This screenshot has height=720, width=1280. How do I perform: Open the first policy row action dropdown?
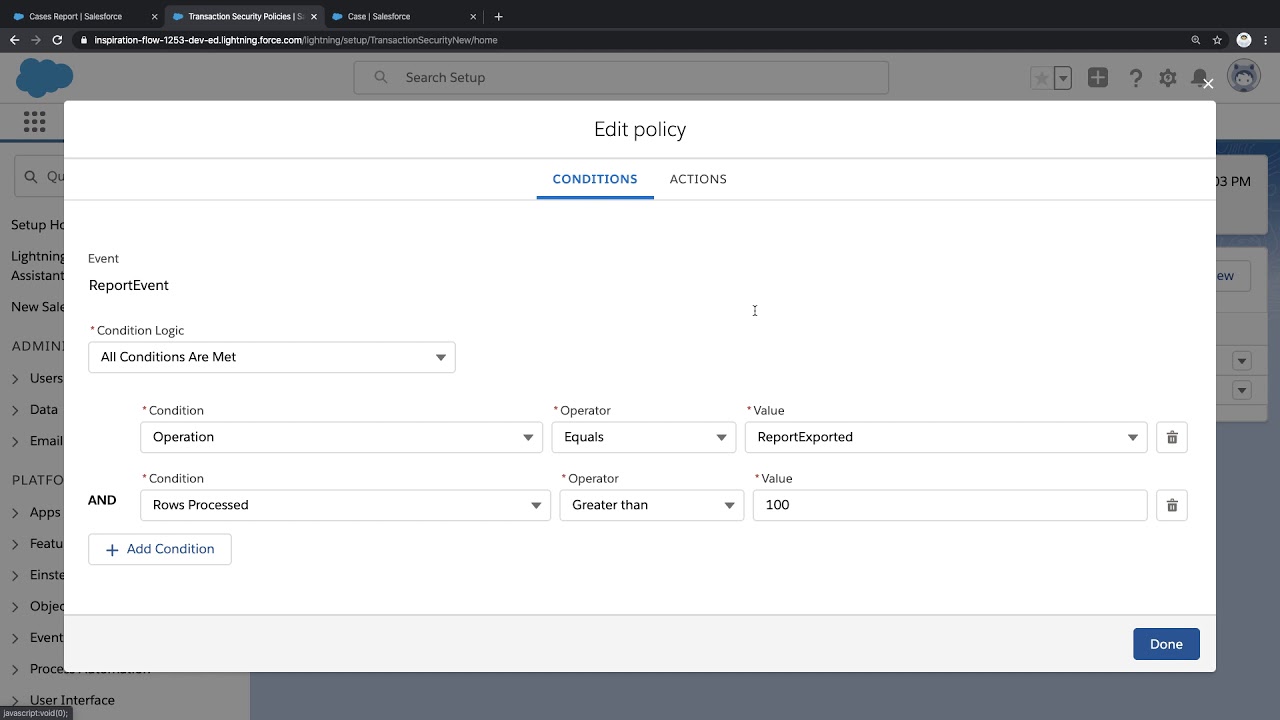coord(1242,361)
